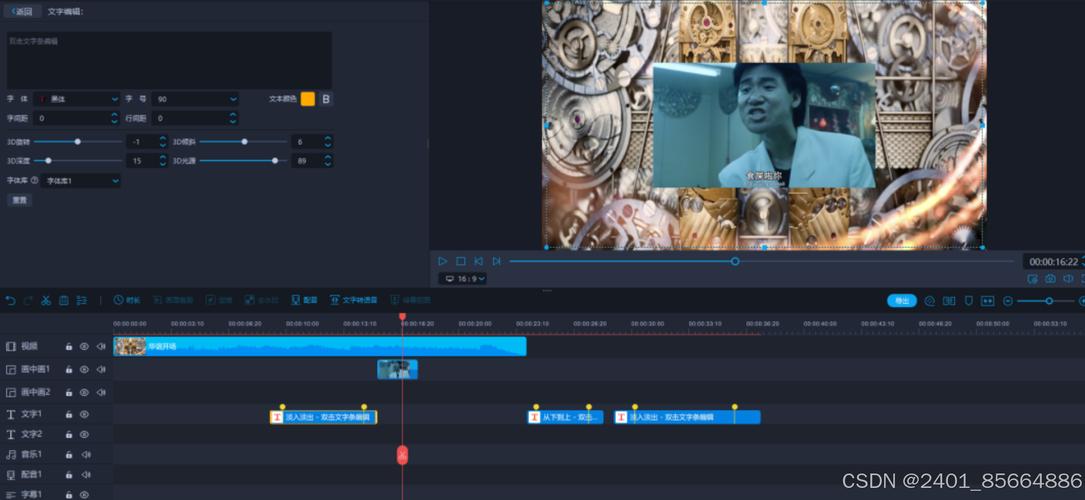This screenshot has height=500, width=1085.
Task: Click the red scissors on the playhead
Action: (x=402, y=455)
